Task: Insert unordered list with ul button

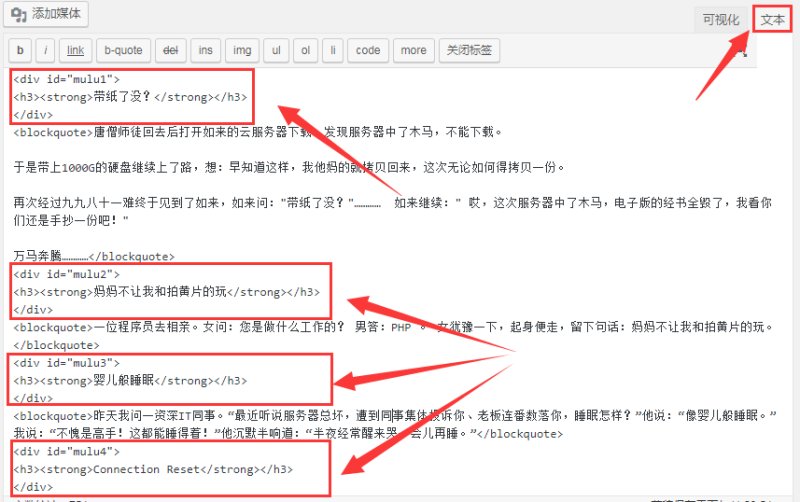Action: point(276,50)
